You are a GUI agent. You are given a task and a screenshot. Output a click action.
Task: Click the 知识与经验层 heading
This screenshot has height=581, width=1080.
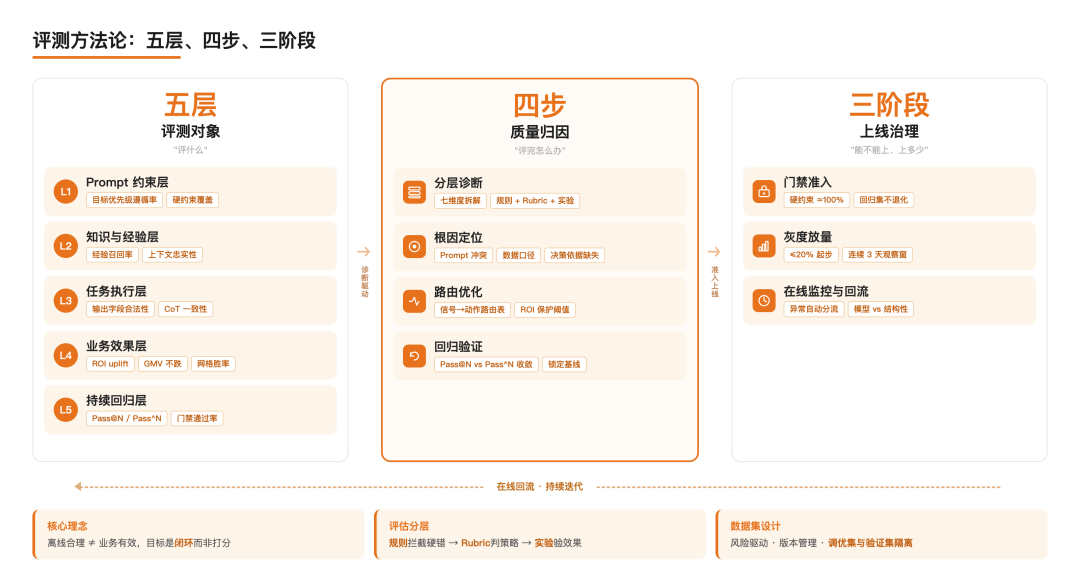coord(122,237)
